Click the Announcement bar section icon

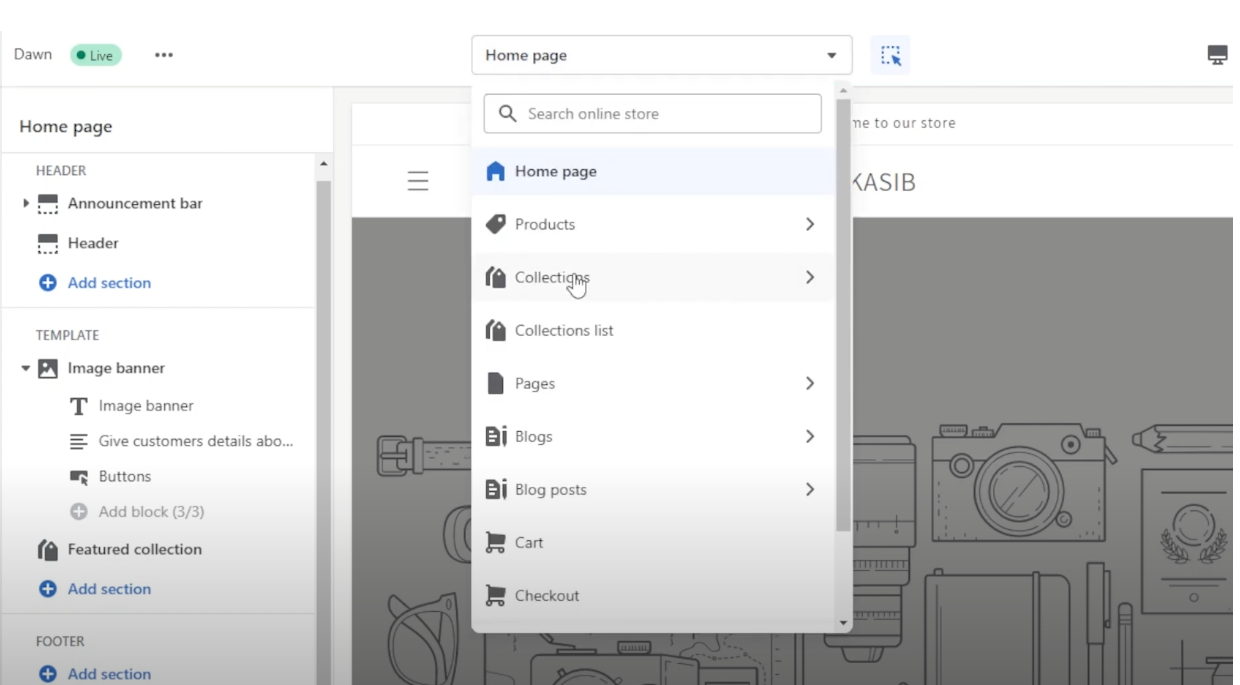[x=48, y=204]
